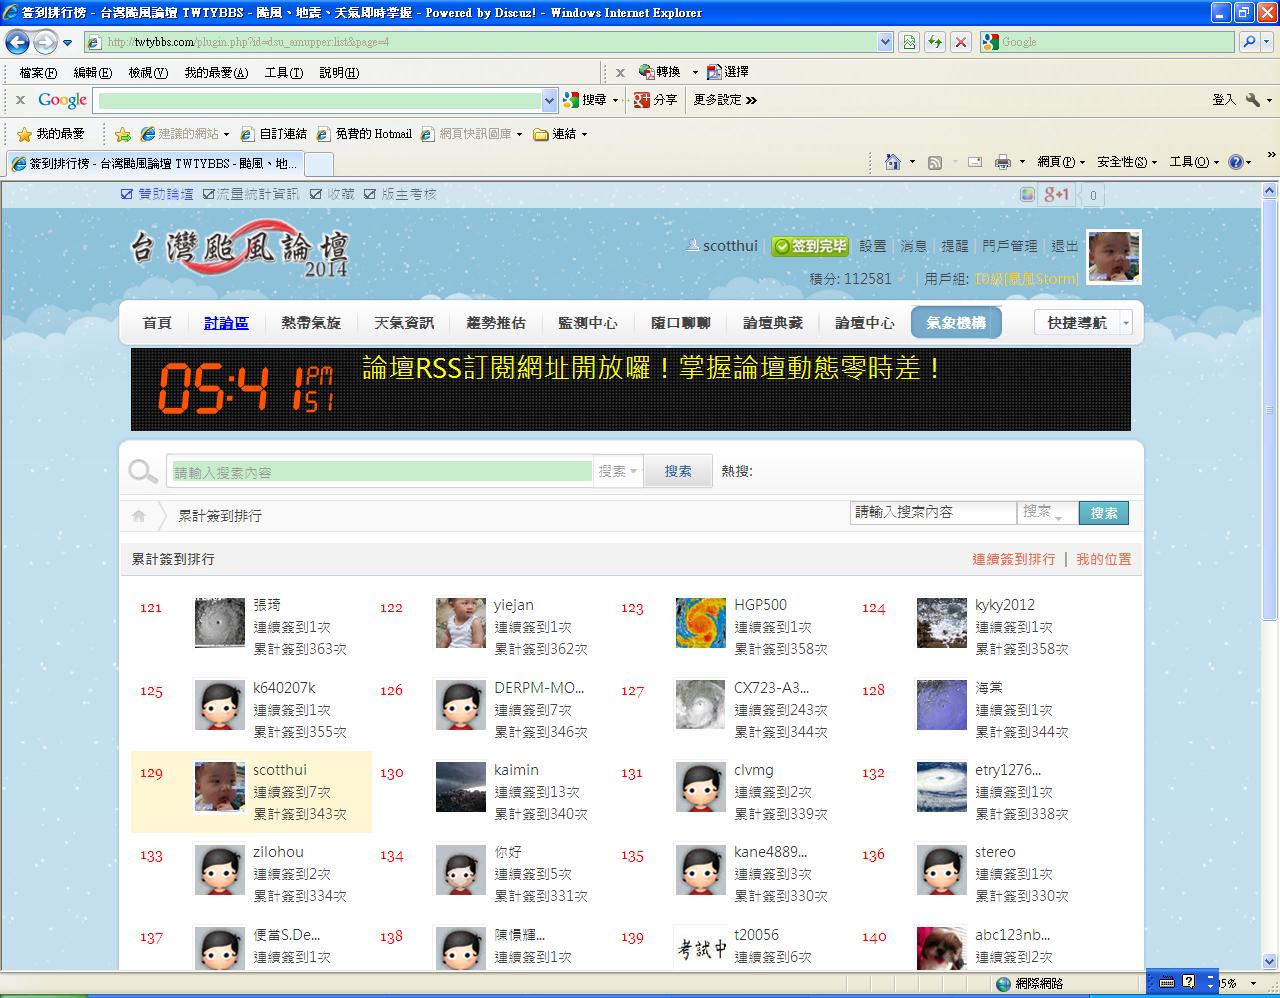Refresh the page using the address bar icon
This screenshot has width=1280, height=998.
click(935, 42)
